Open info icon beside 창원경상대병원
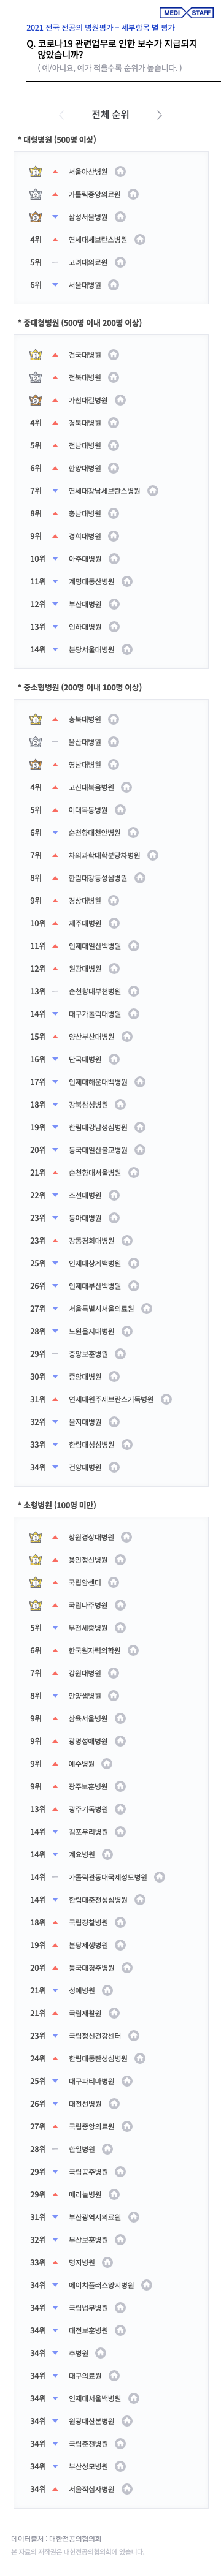221x2576 pixels. click(126, 1537)
